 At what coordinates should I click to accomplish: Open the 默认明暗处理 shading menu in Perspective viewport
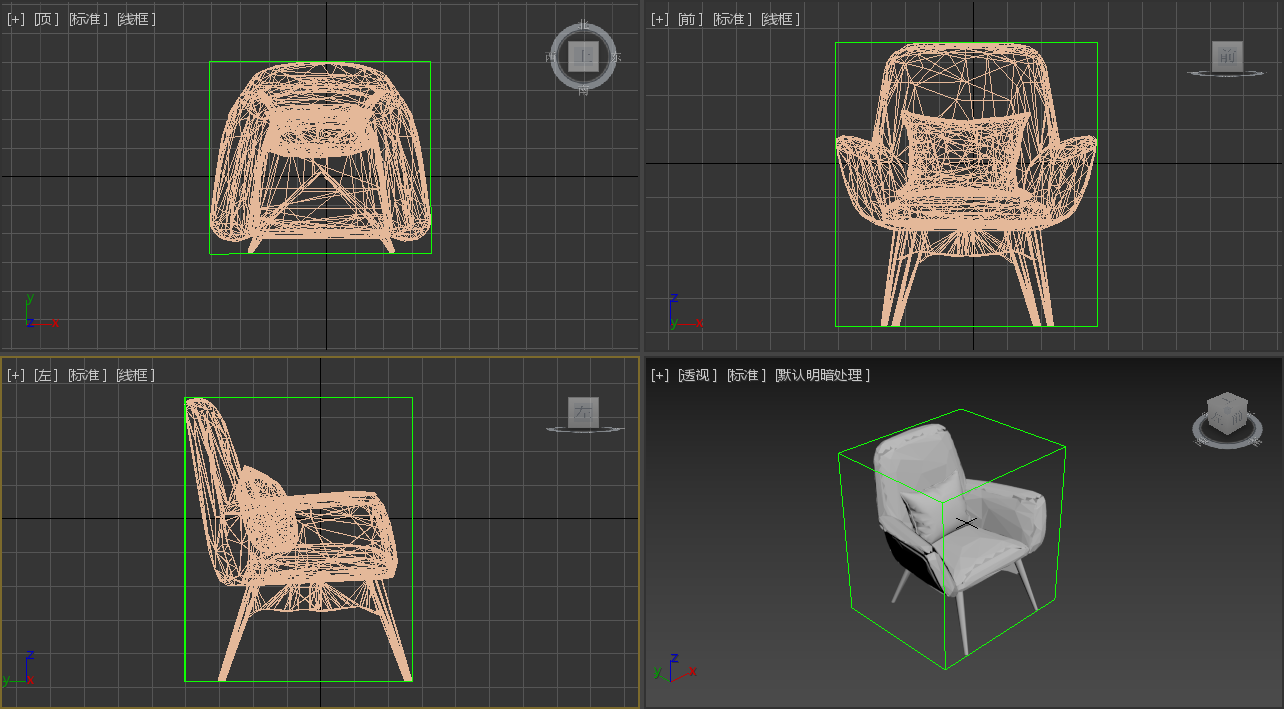[822, 375]
